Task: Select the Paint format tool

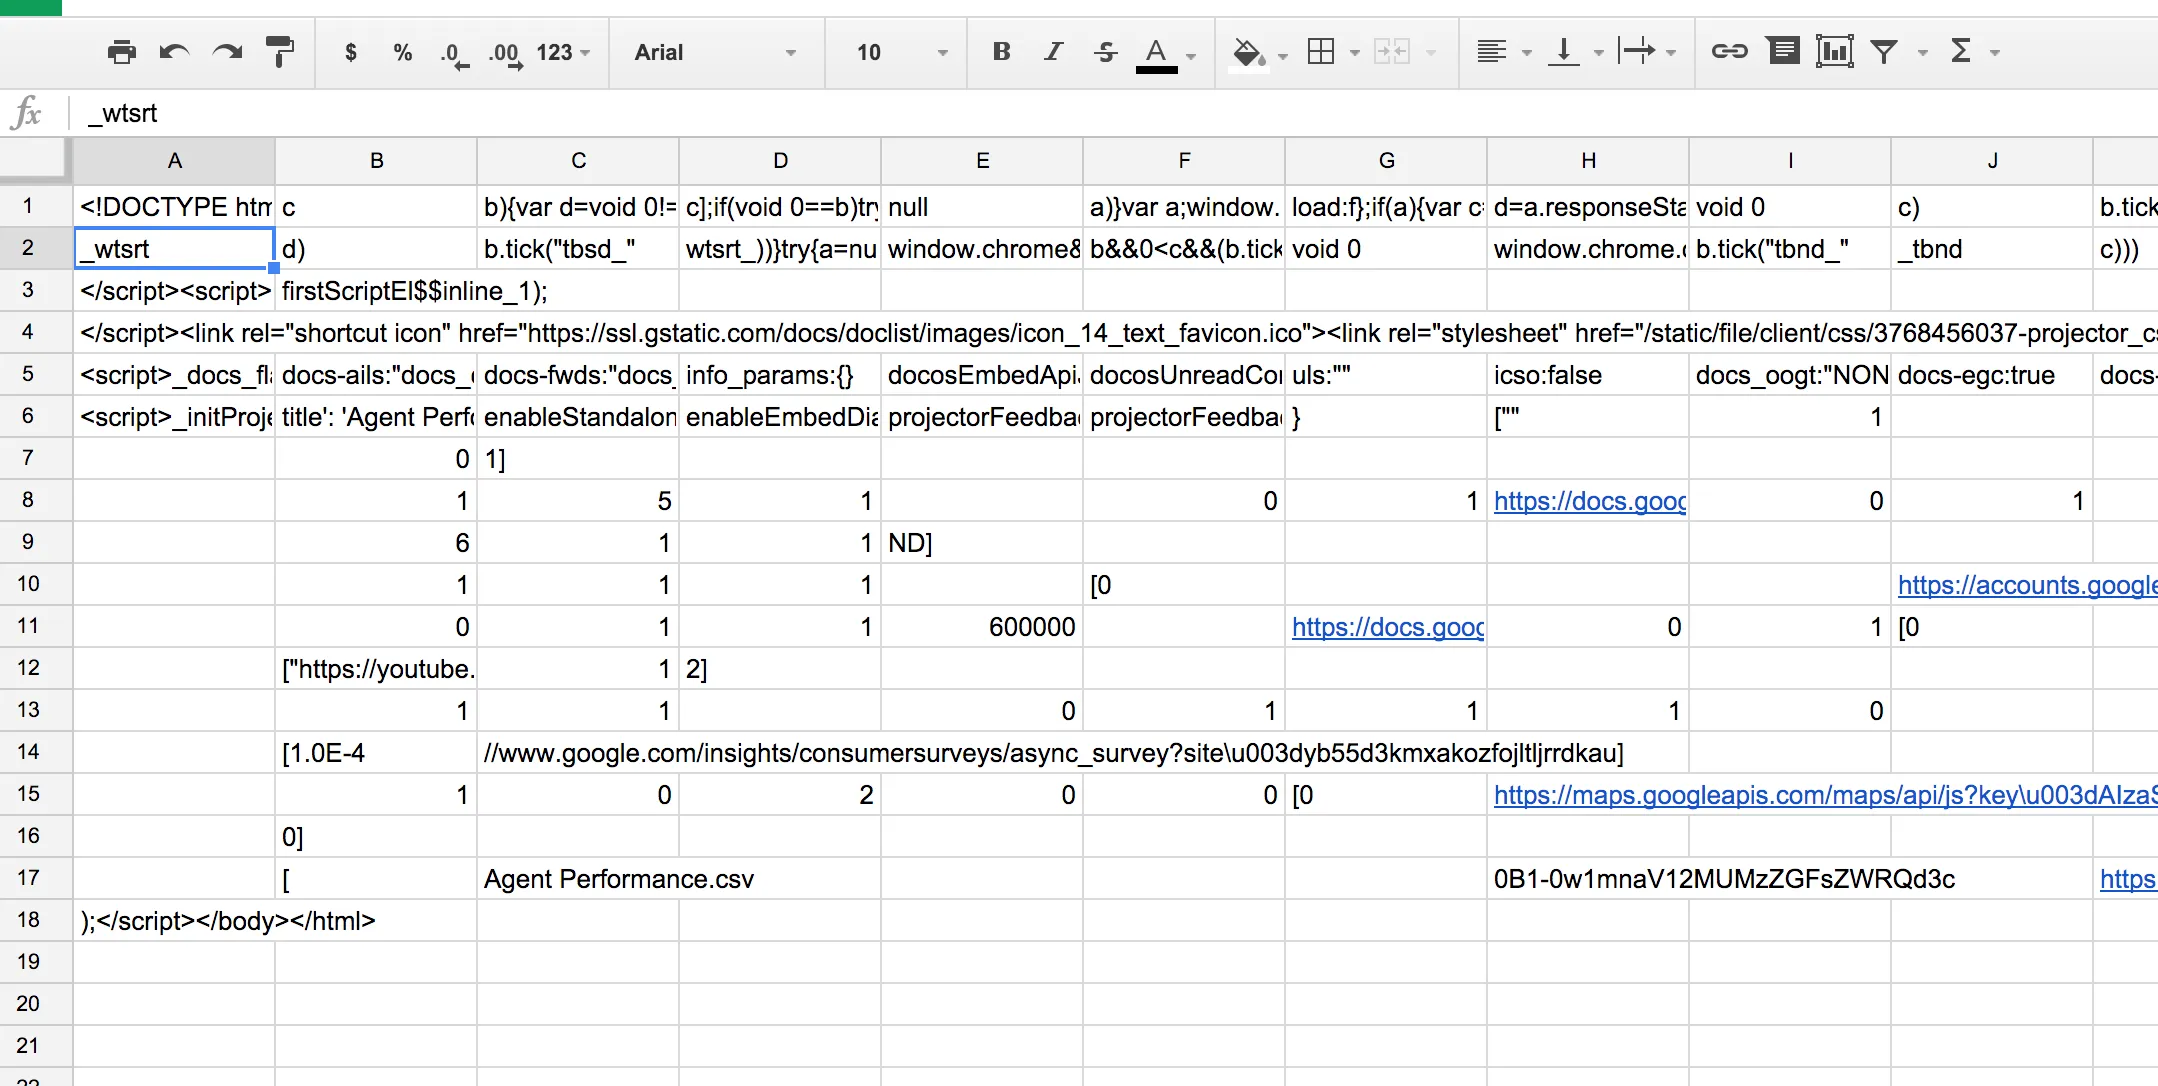Action: [280, 52]
